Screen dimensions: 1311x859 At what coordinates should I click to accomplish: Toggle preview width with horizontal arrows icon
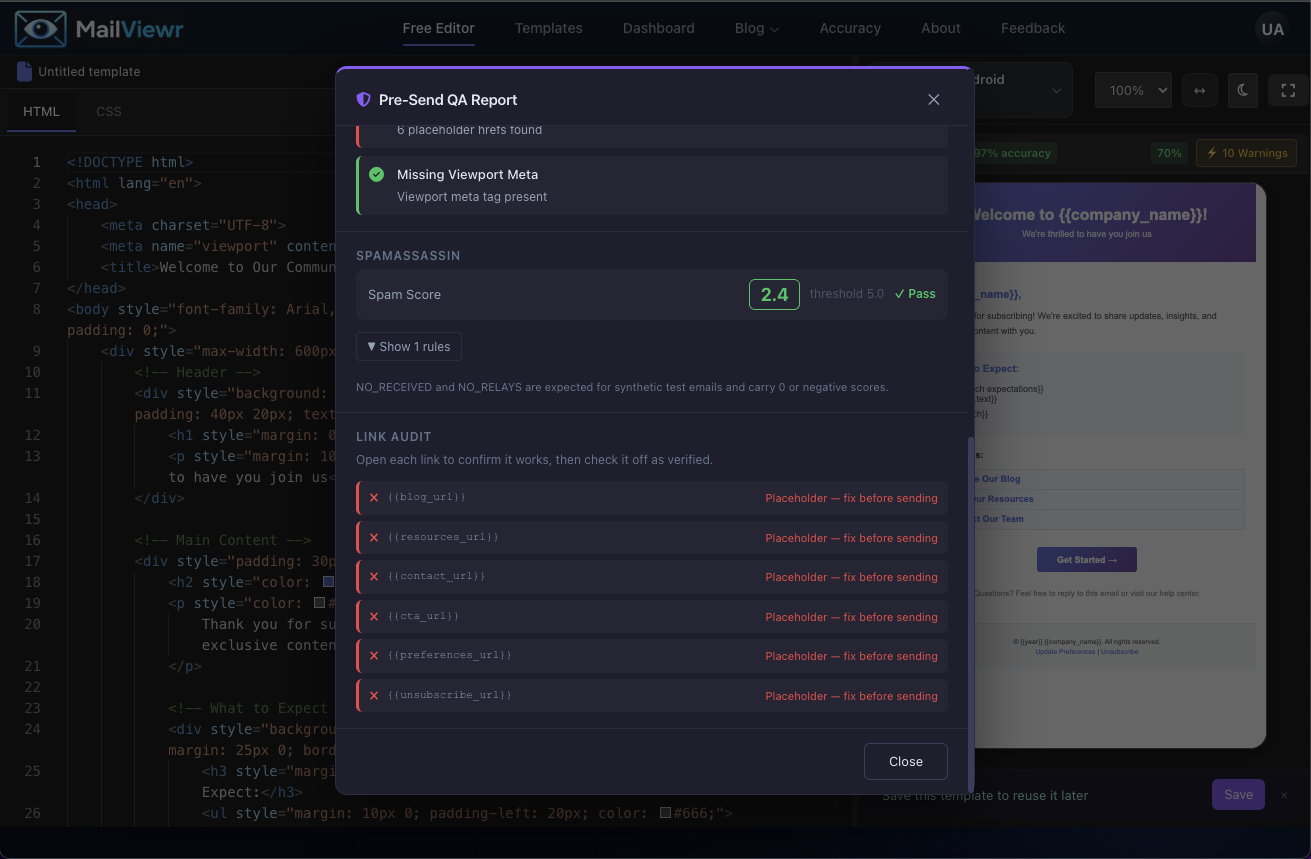(1199, 90)
